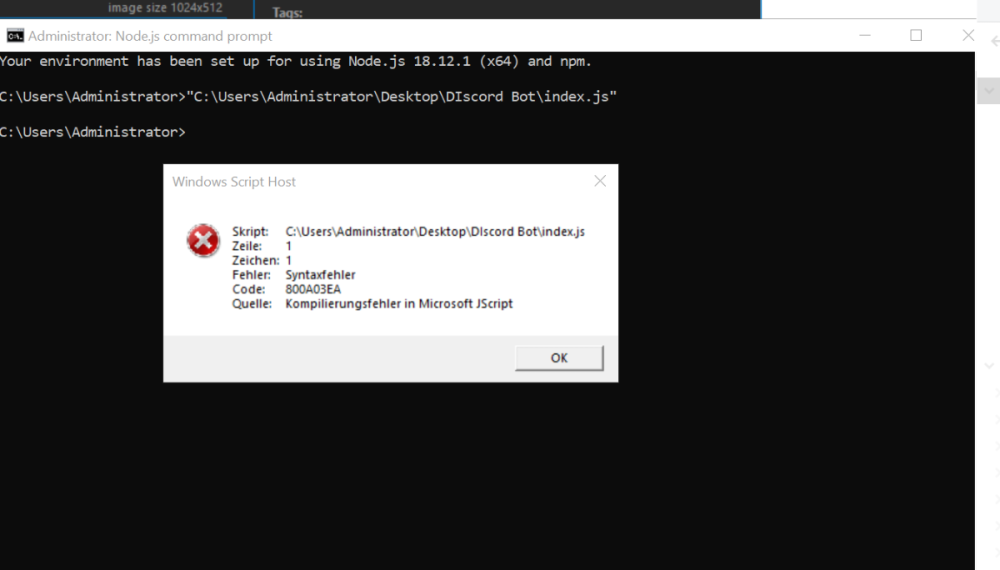Close the Windows Script Host dialog
1000x570 pixels.
(x=600, y=181)
